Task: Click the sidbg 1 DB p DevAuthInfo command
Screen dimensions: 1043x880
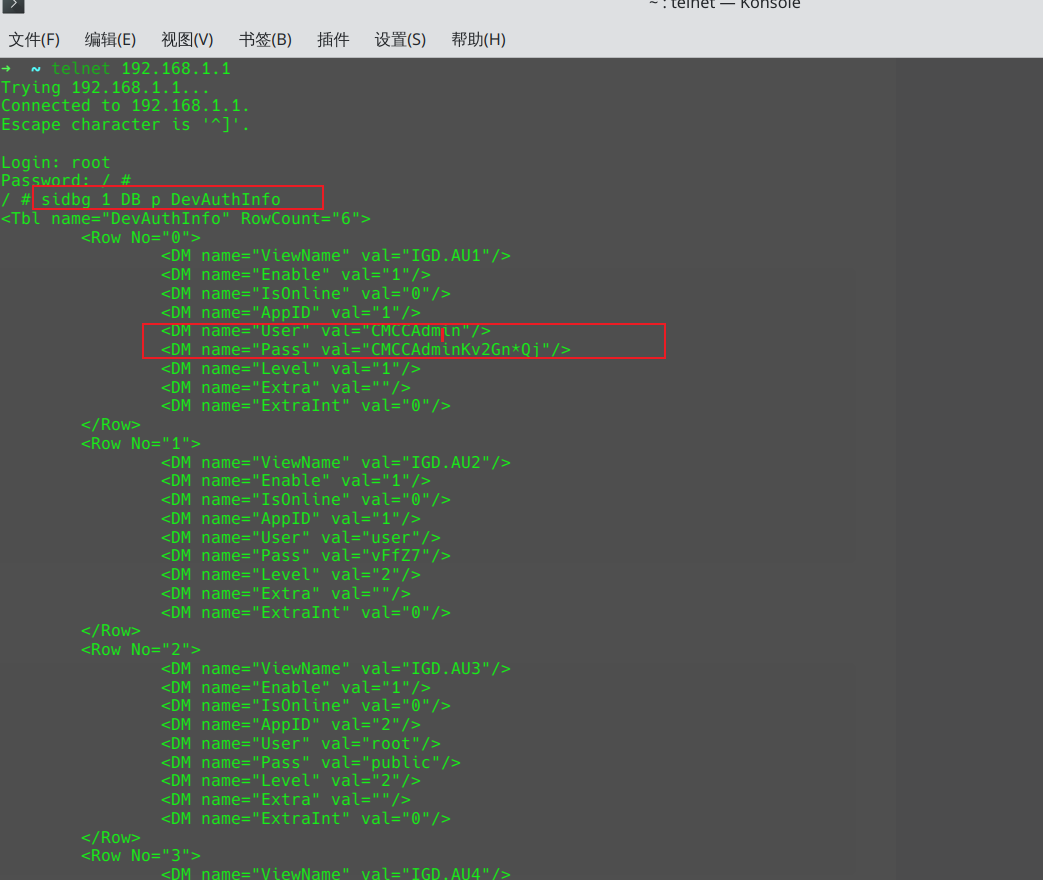Action: 160,200
